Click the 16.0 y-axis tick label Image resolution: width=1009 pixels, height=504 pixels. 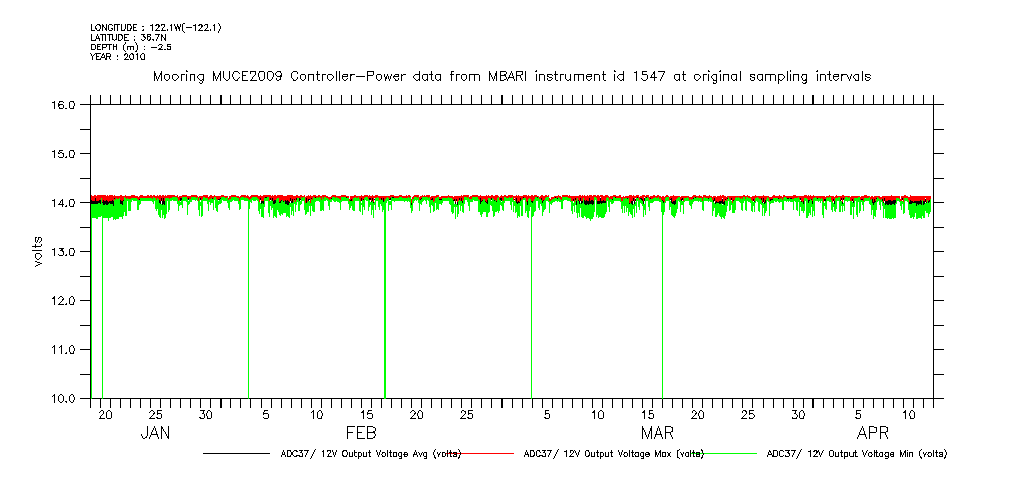[65, 105]
